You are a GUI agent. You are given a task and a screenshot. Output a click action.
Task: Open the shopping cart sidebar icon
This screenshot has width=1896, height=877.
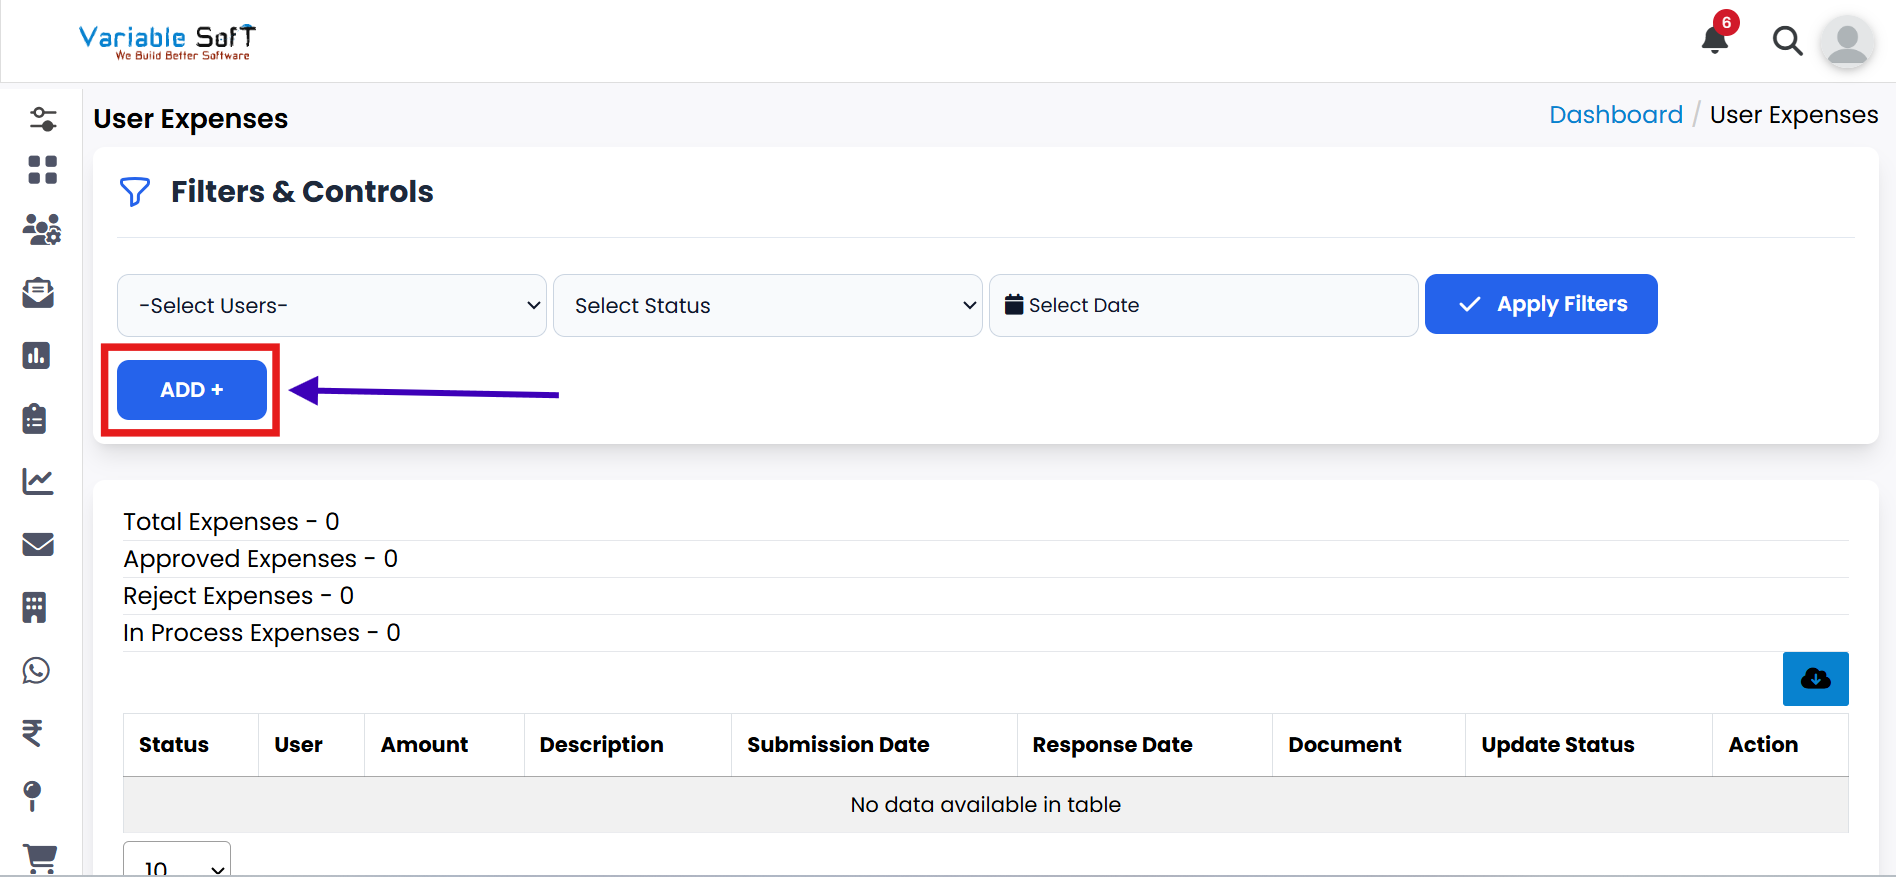coord(39,858)
